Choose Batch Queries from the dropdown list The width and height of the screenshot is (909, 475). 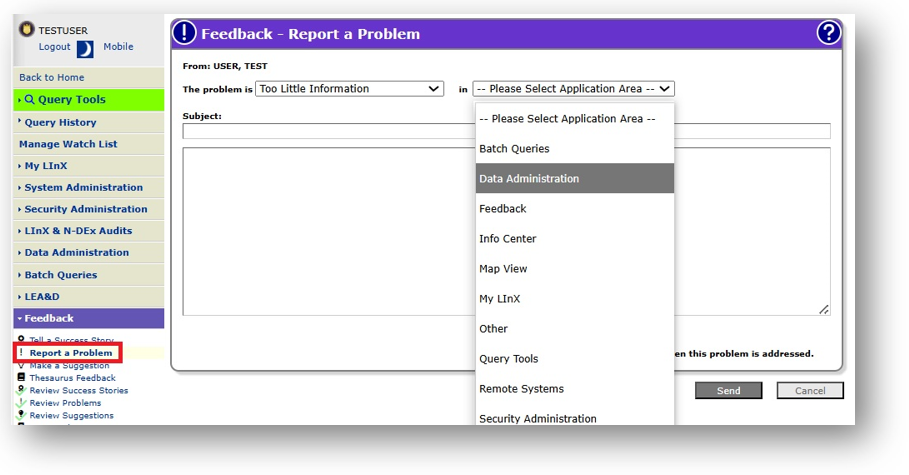coord(575,148)
